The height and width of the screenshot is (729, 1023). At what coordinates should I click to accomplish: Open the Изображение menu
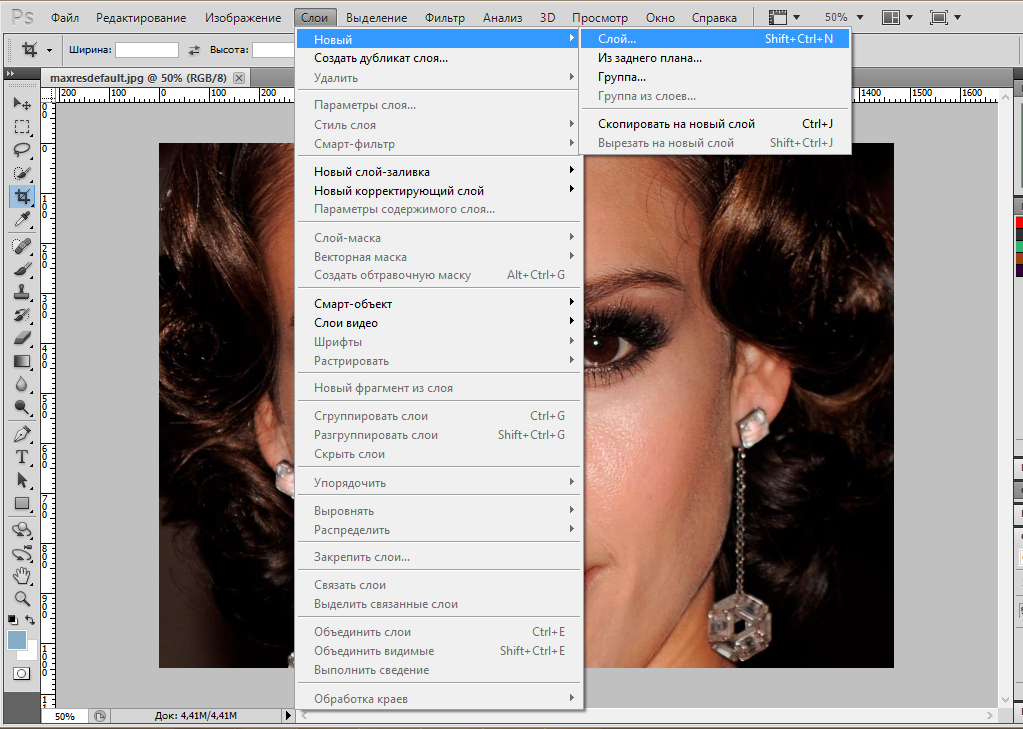point(243,18)
